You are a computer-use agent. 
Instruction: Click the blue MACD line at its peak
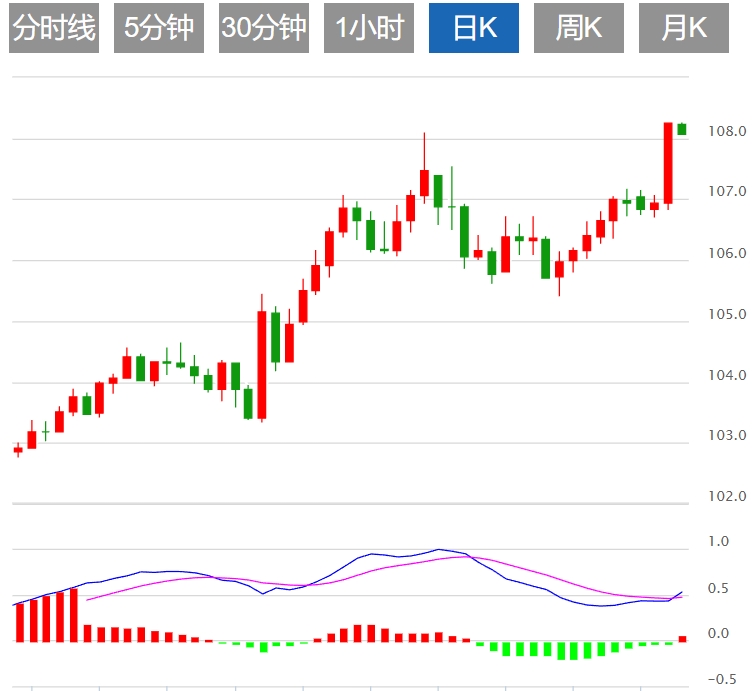[x=437, y=550]
